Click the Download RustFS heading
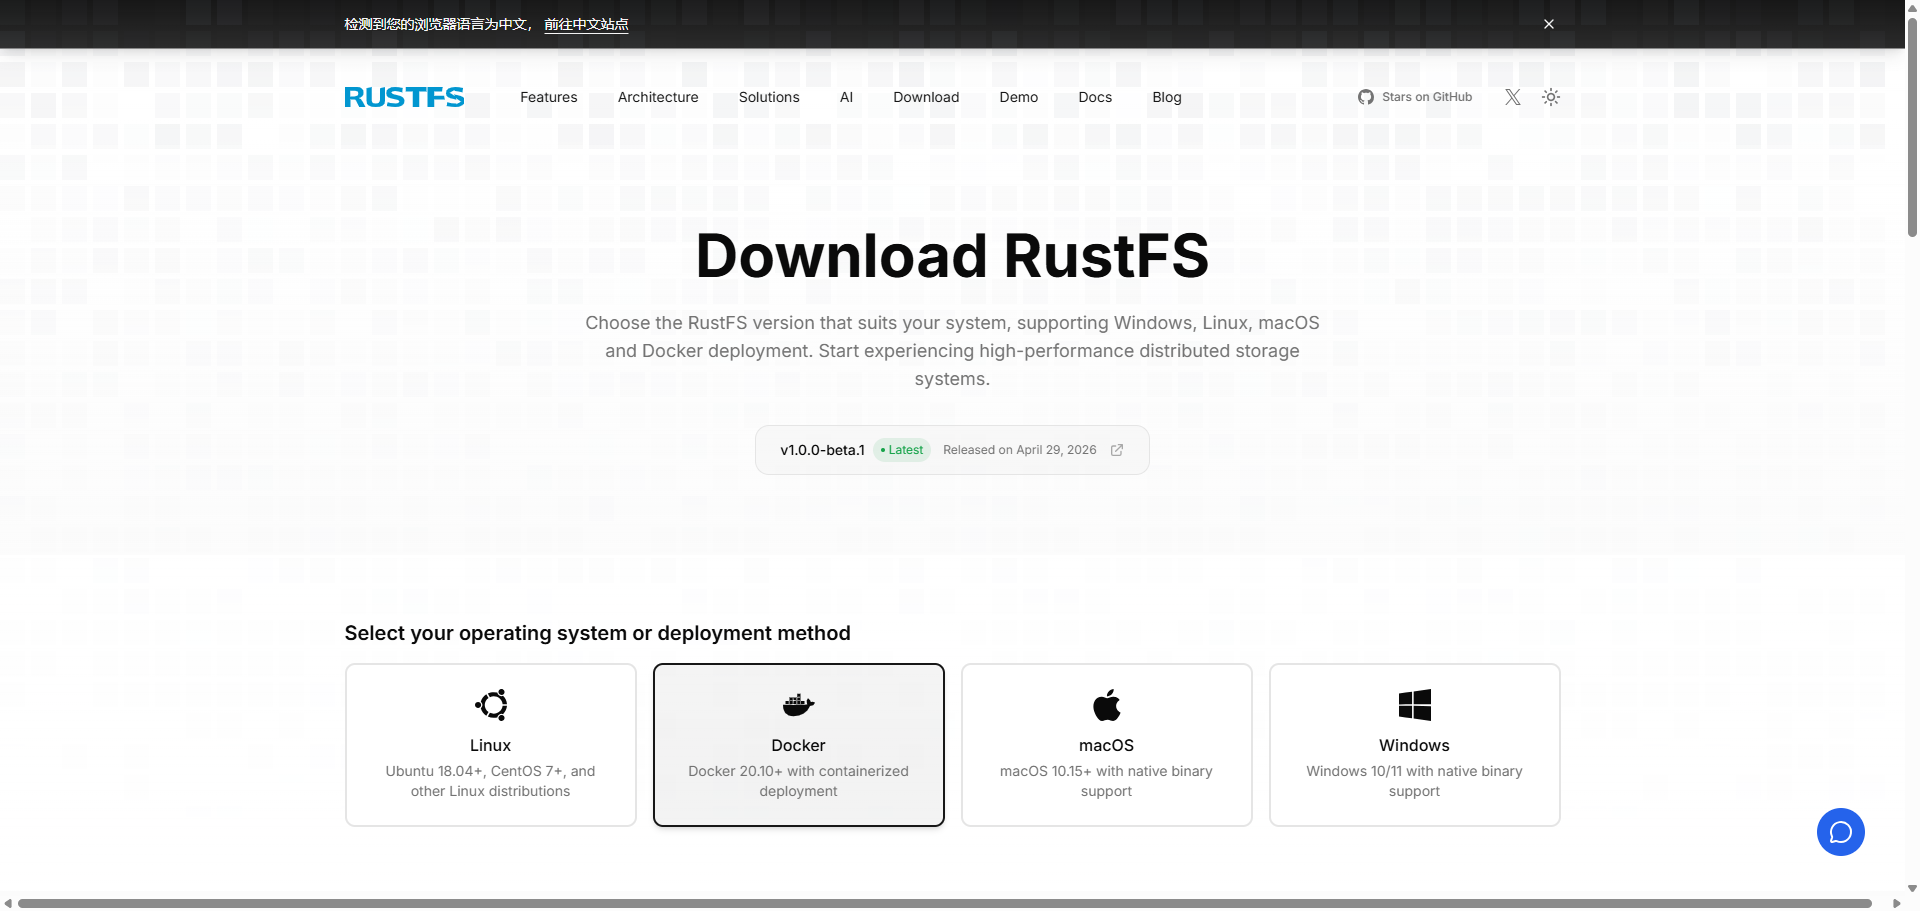This screenshot has height=911, width=1920. pyautogui.click(x=952, y=256)
